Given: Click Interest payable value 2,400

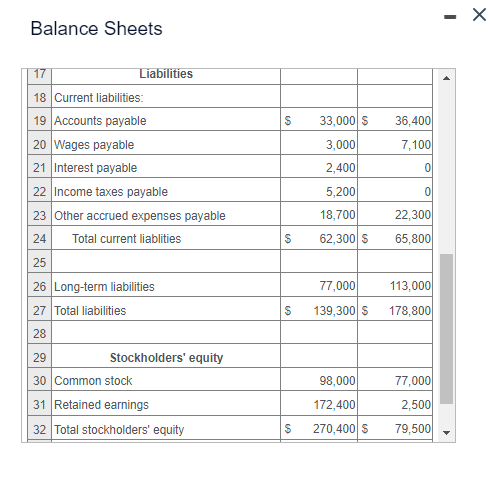Looking at the screenshot, I should click(340, 168).
